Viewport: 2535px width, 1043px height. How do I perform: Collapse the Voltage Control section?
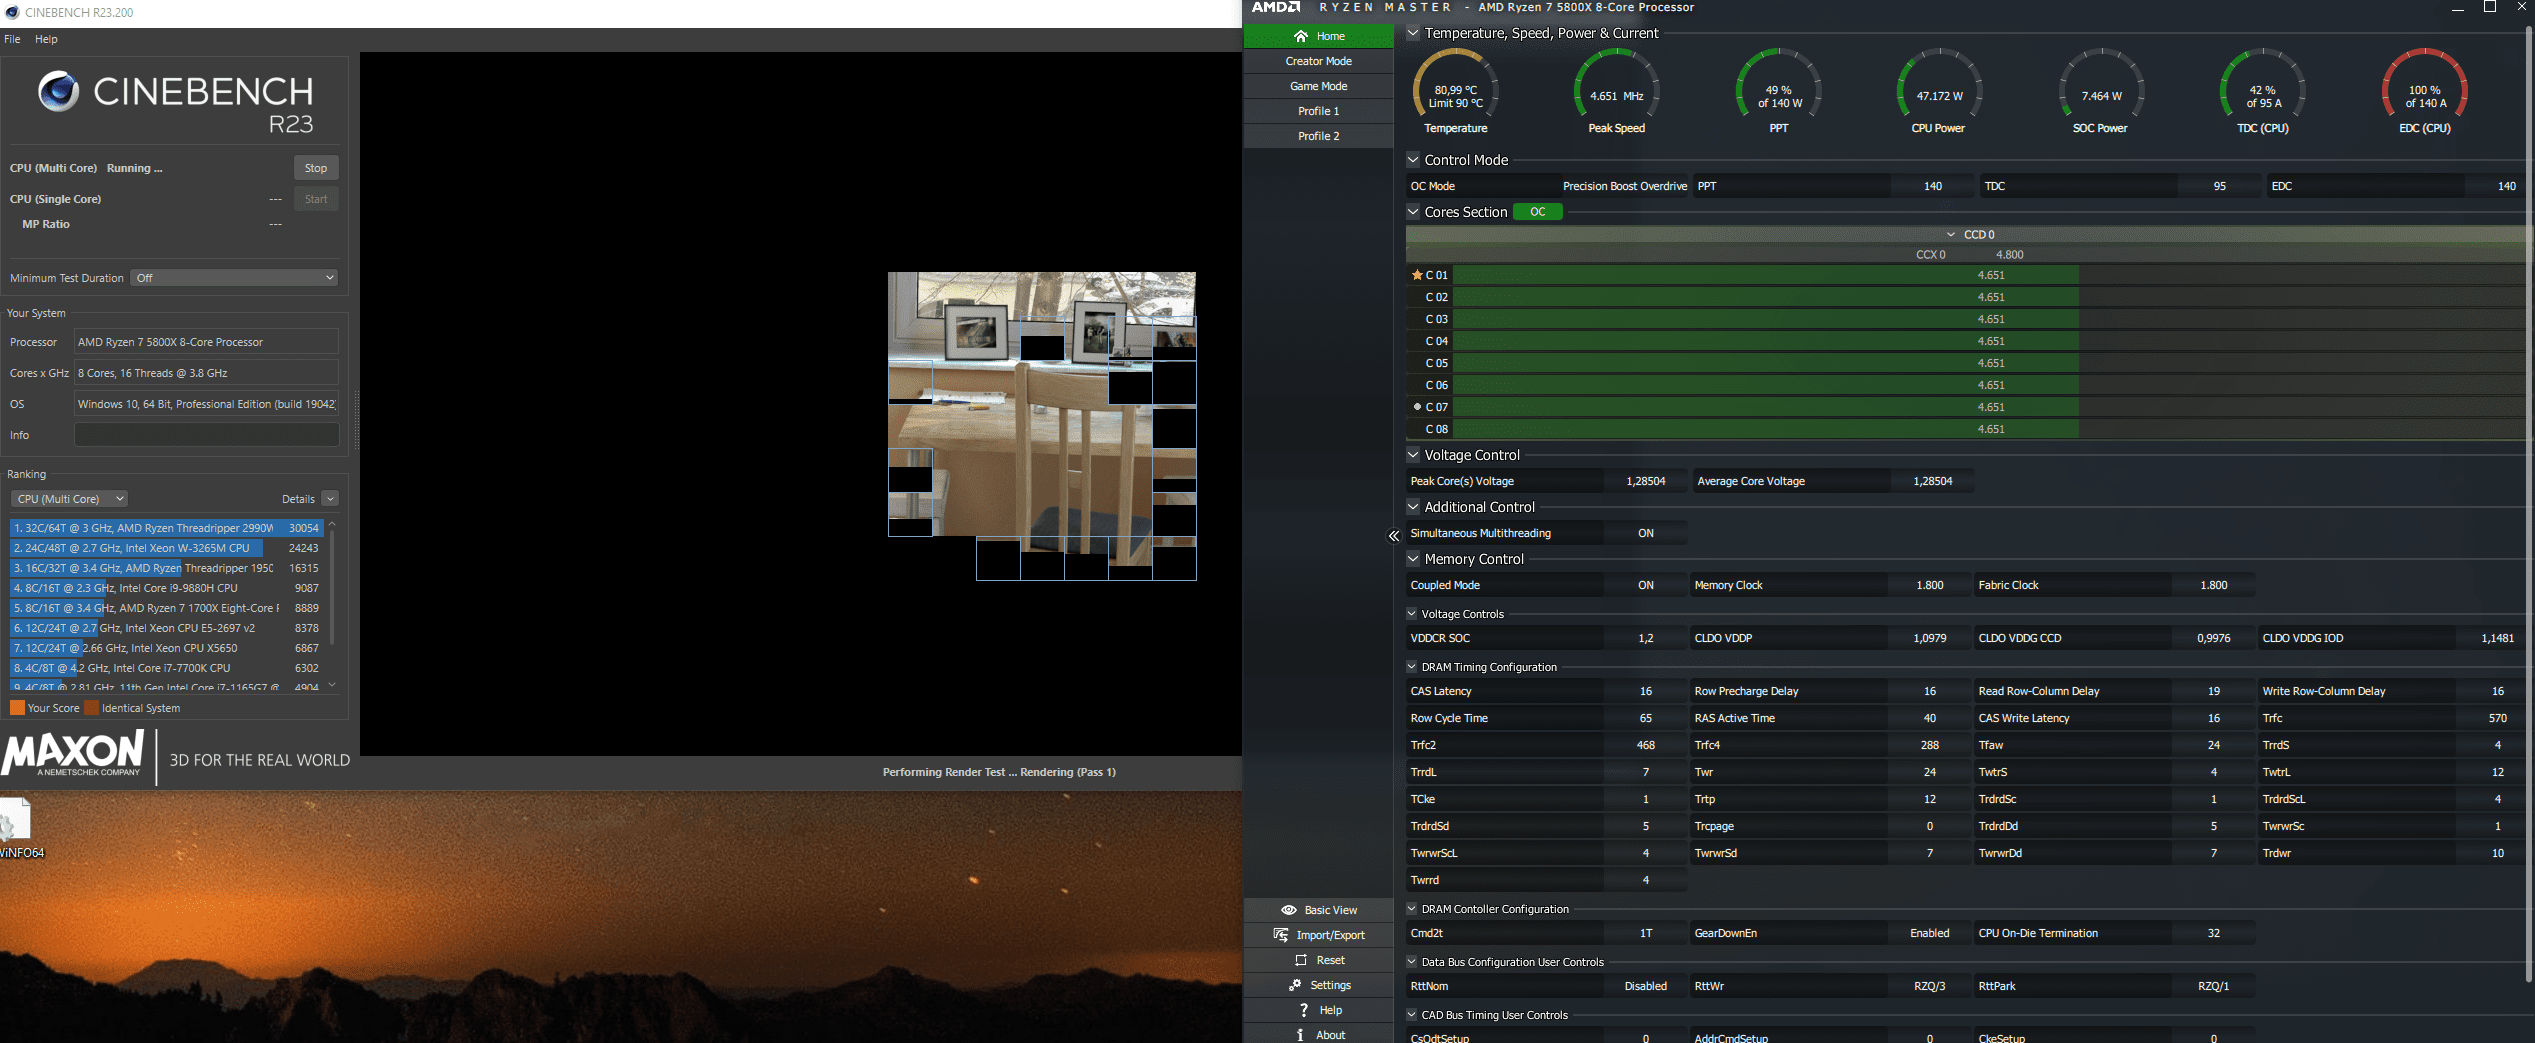coord(1413,455)
